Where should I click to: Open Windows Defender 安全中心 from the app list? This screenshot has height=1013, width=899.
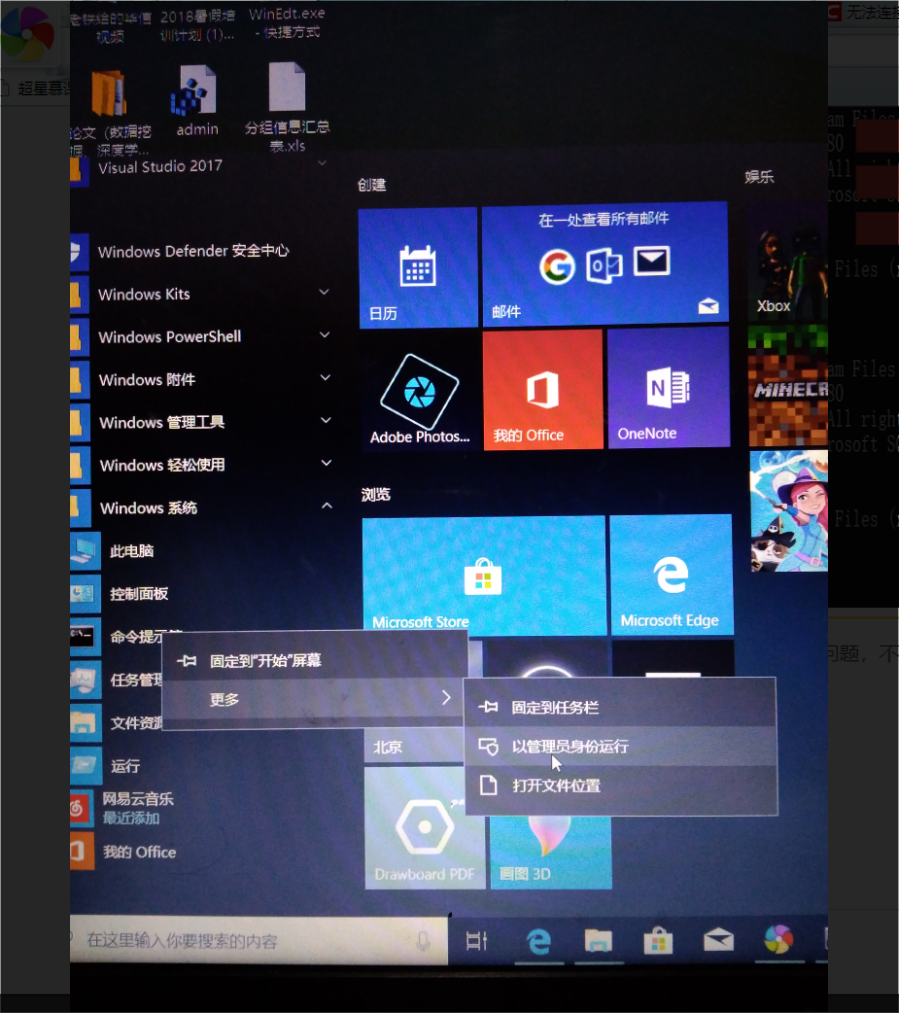point(193,251)
